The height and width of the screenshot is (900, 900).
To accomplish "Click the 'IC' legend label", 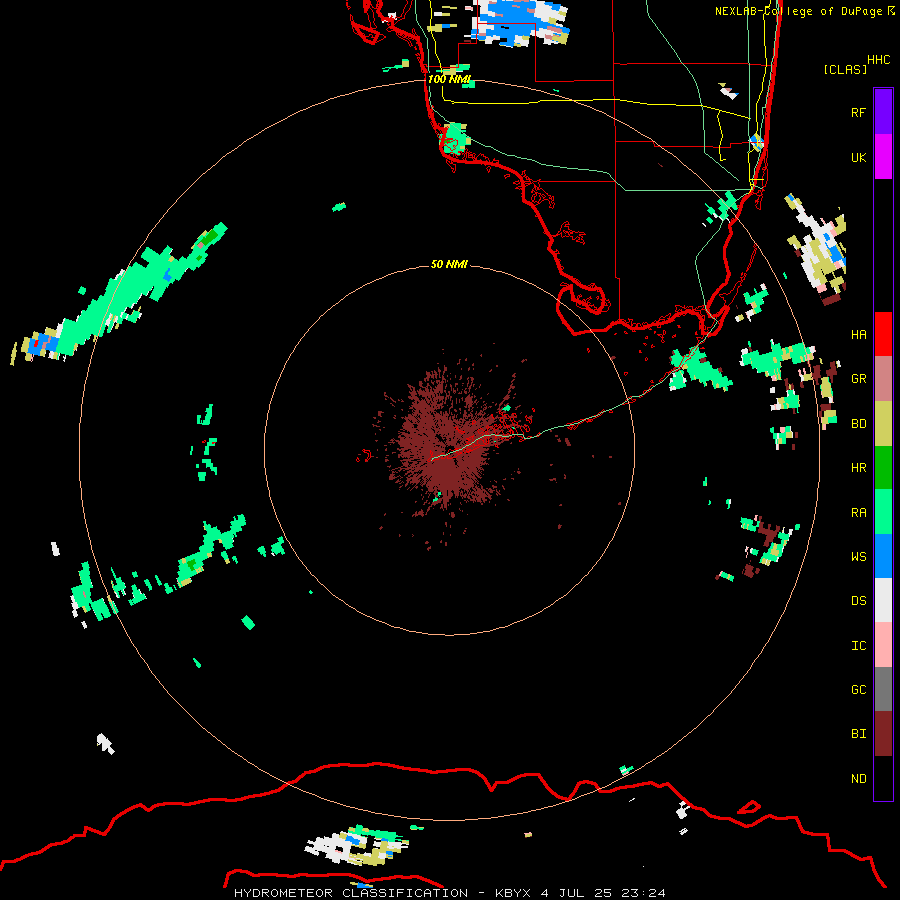I will click(858, 646).
